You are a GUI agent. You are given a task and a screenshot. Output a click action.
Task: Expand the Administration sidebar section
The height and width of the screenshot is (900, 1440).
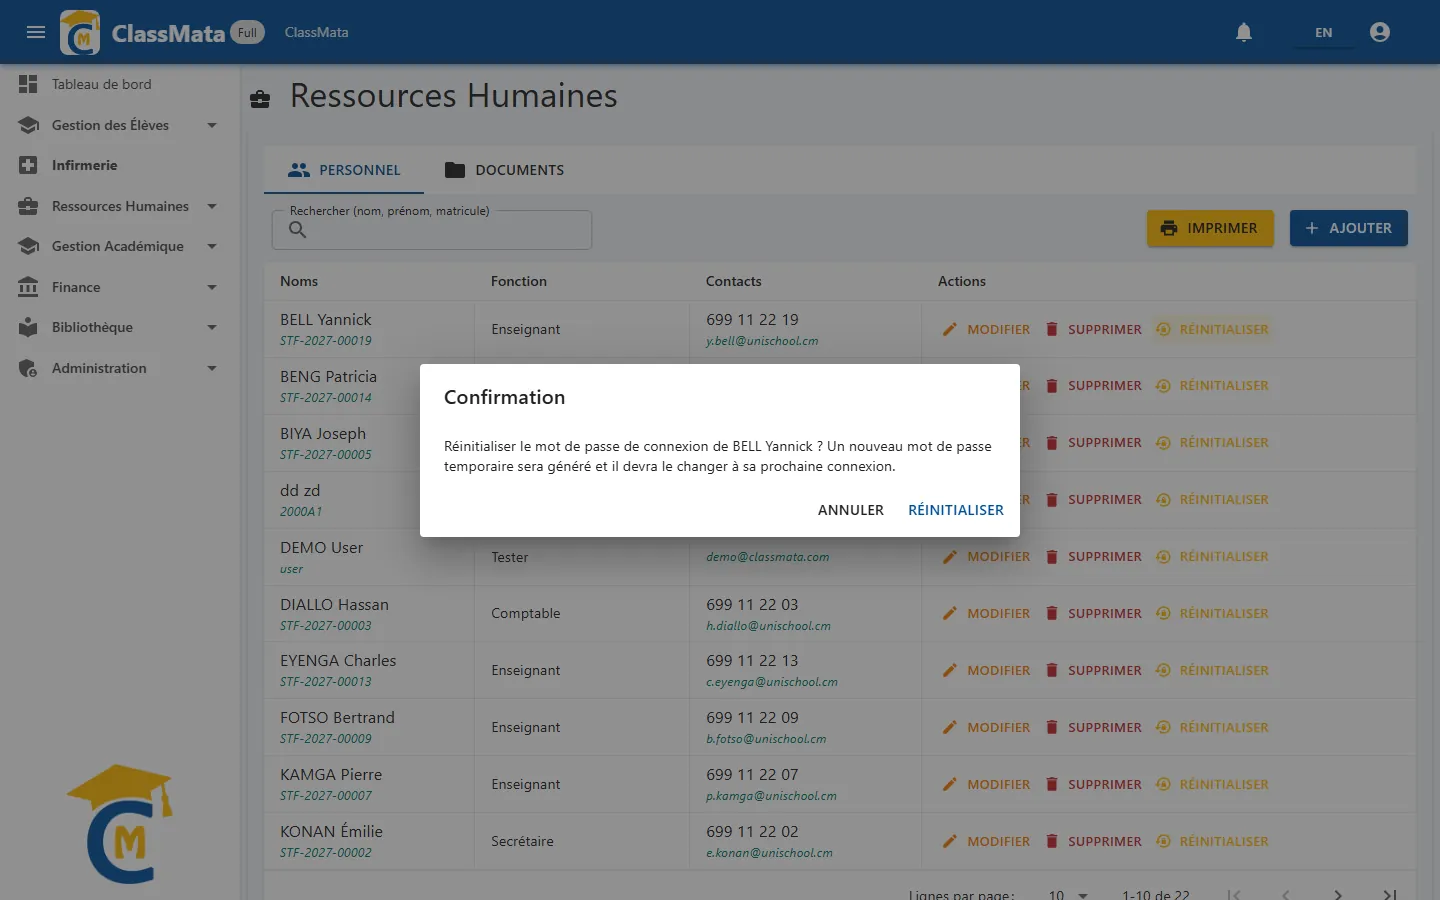tap(212, 368)
